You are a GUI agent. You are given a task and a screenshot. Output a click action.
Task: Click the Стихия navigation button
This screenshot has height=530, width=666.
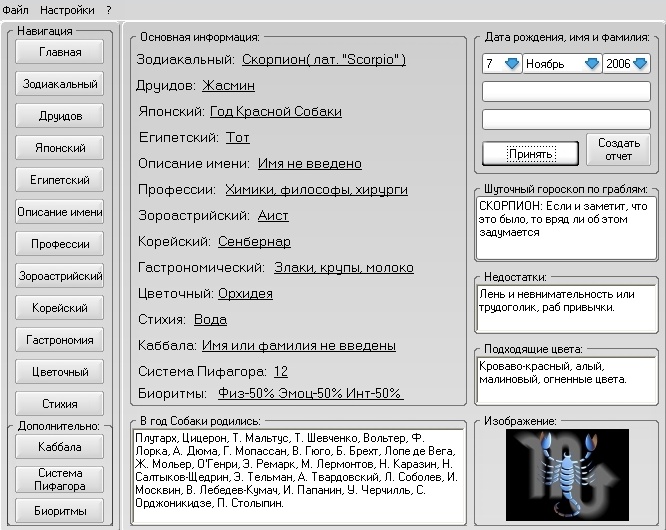coord(59,403)
